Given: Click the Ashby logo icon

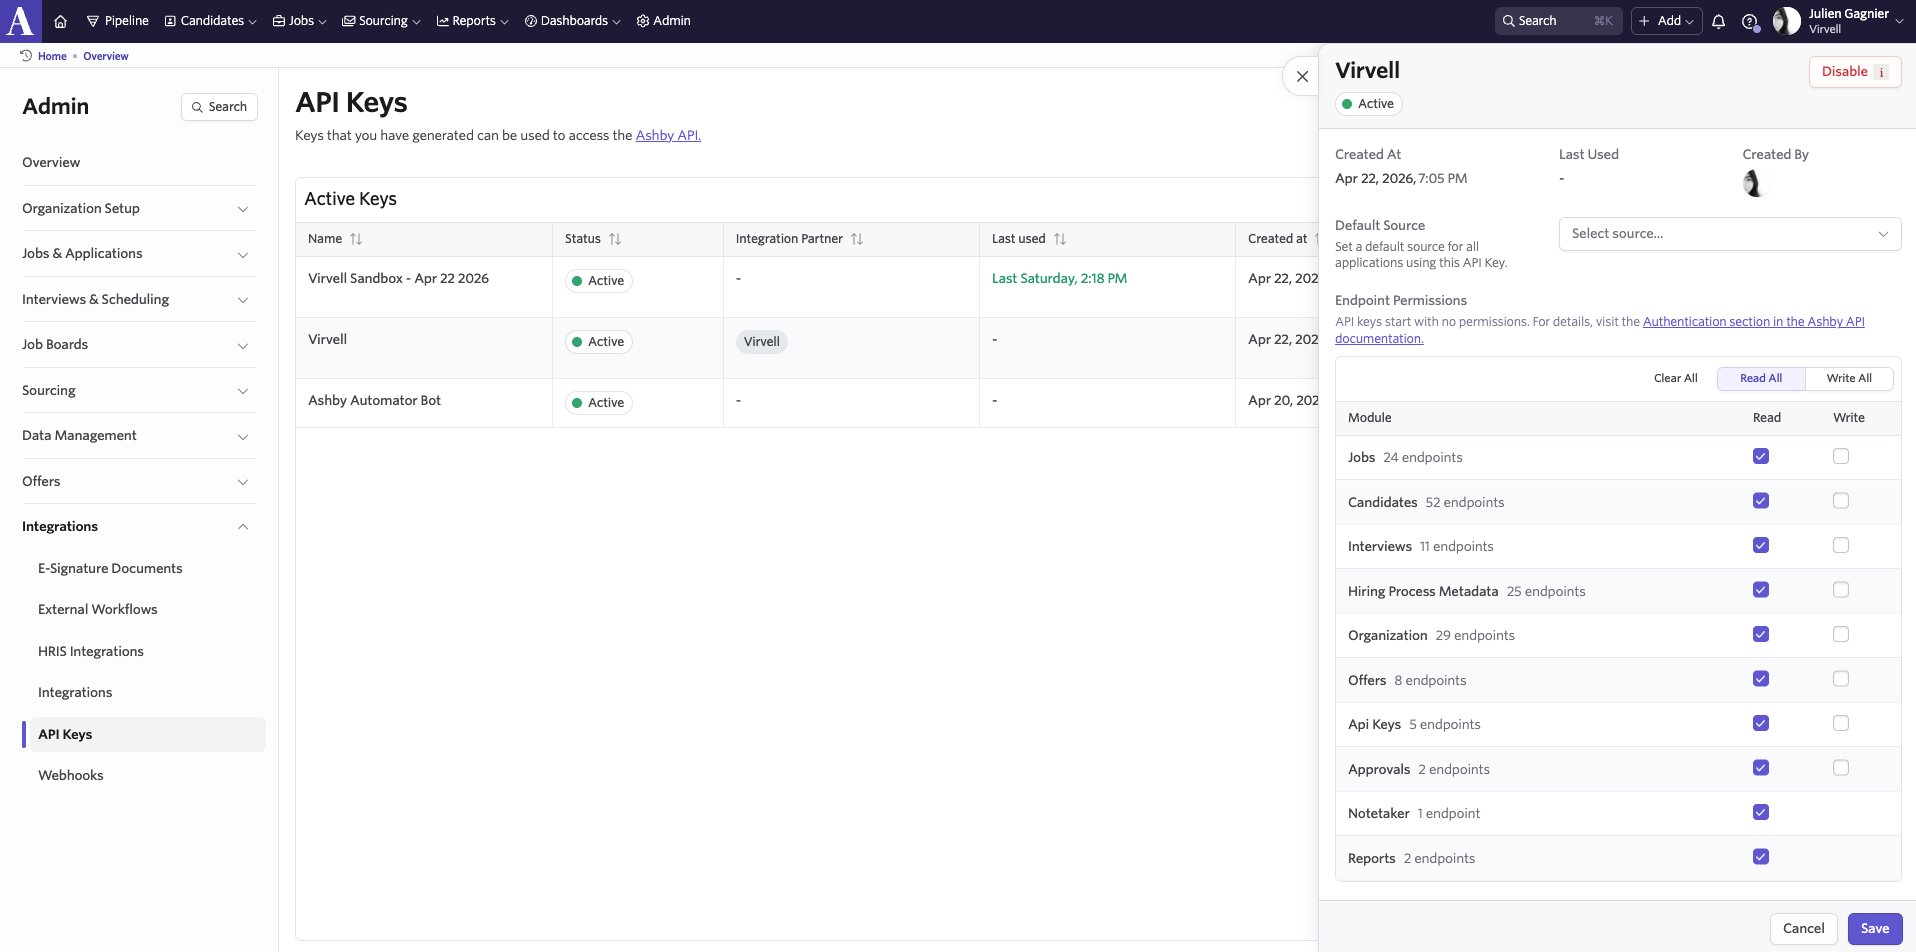Looking at the screenshot, I should coord(20,20).
